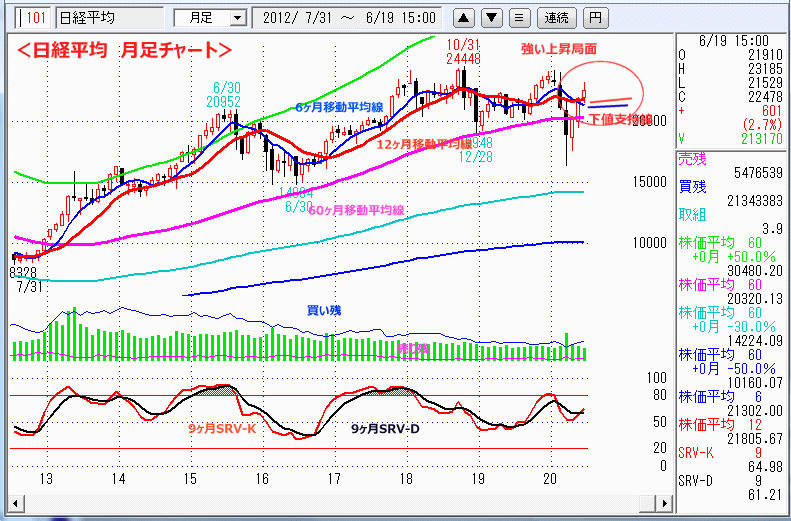Select the 日経平均 name field

[x=108, y=18]
